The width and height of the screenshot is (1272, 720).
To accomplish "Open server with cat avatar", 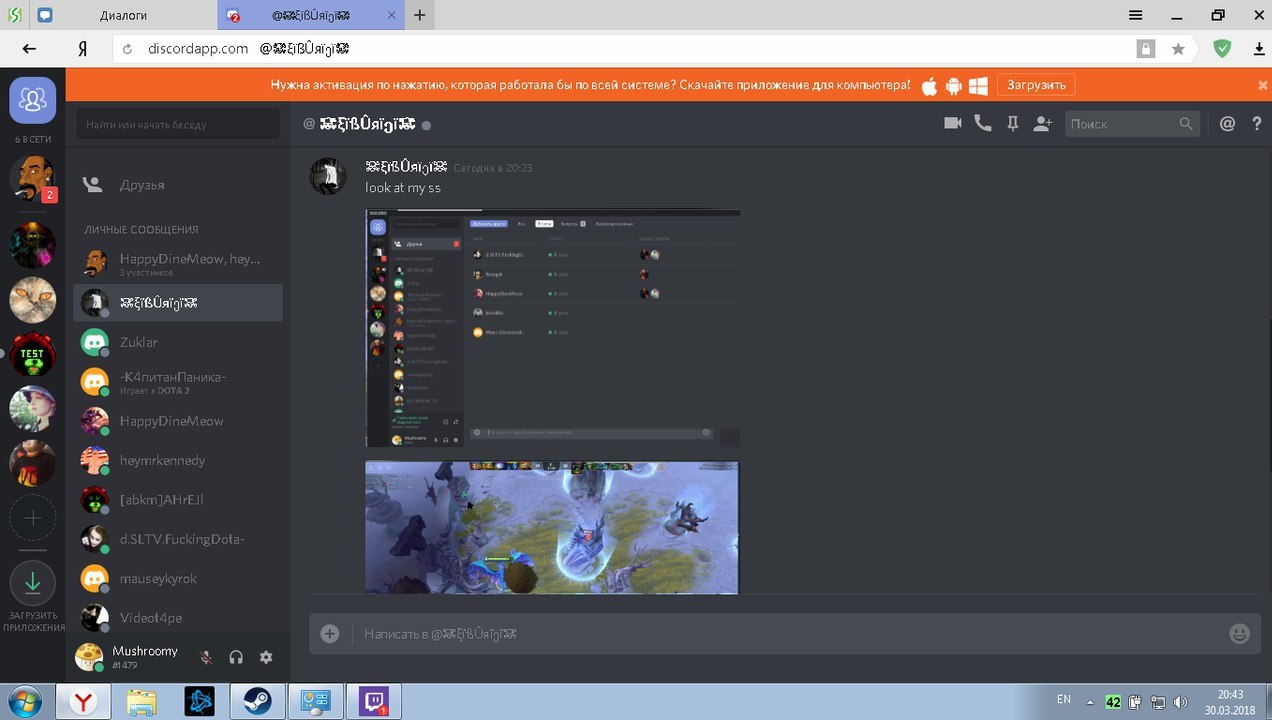I will coord(33,299).
